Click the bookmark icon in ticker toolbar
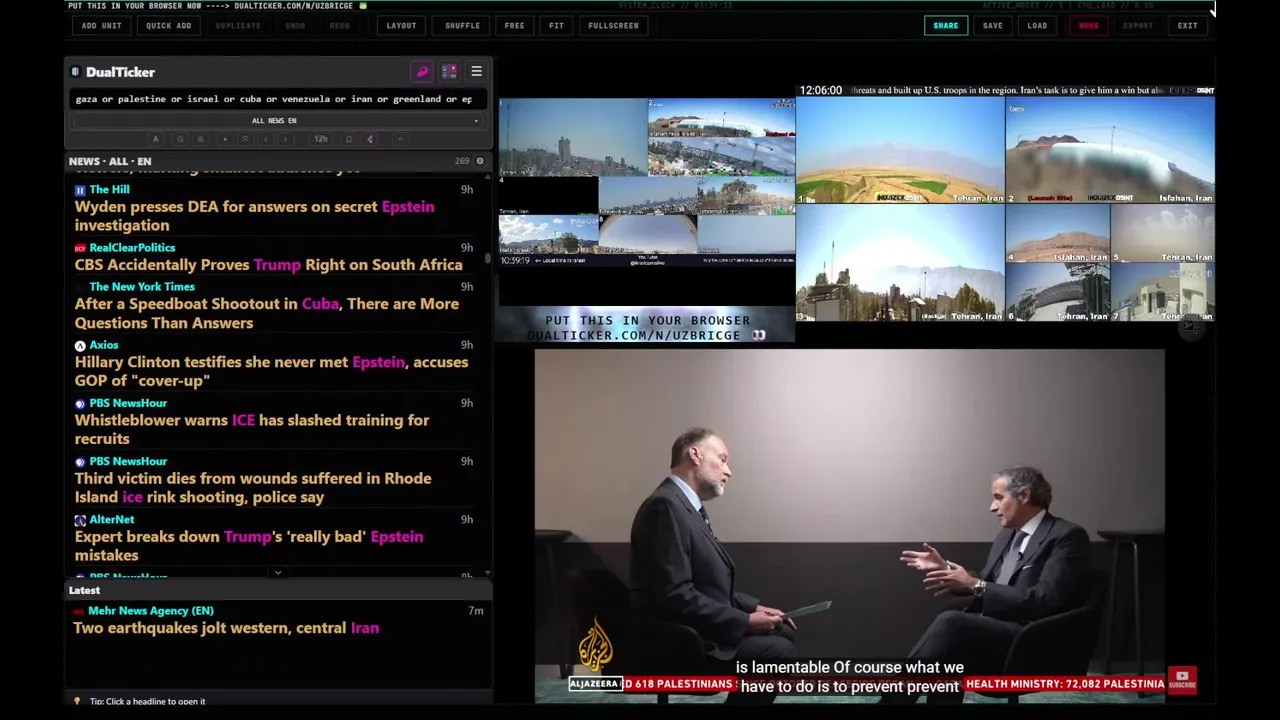1280x720 pixels. pos(349,139)
